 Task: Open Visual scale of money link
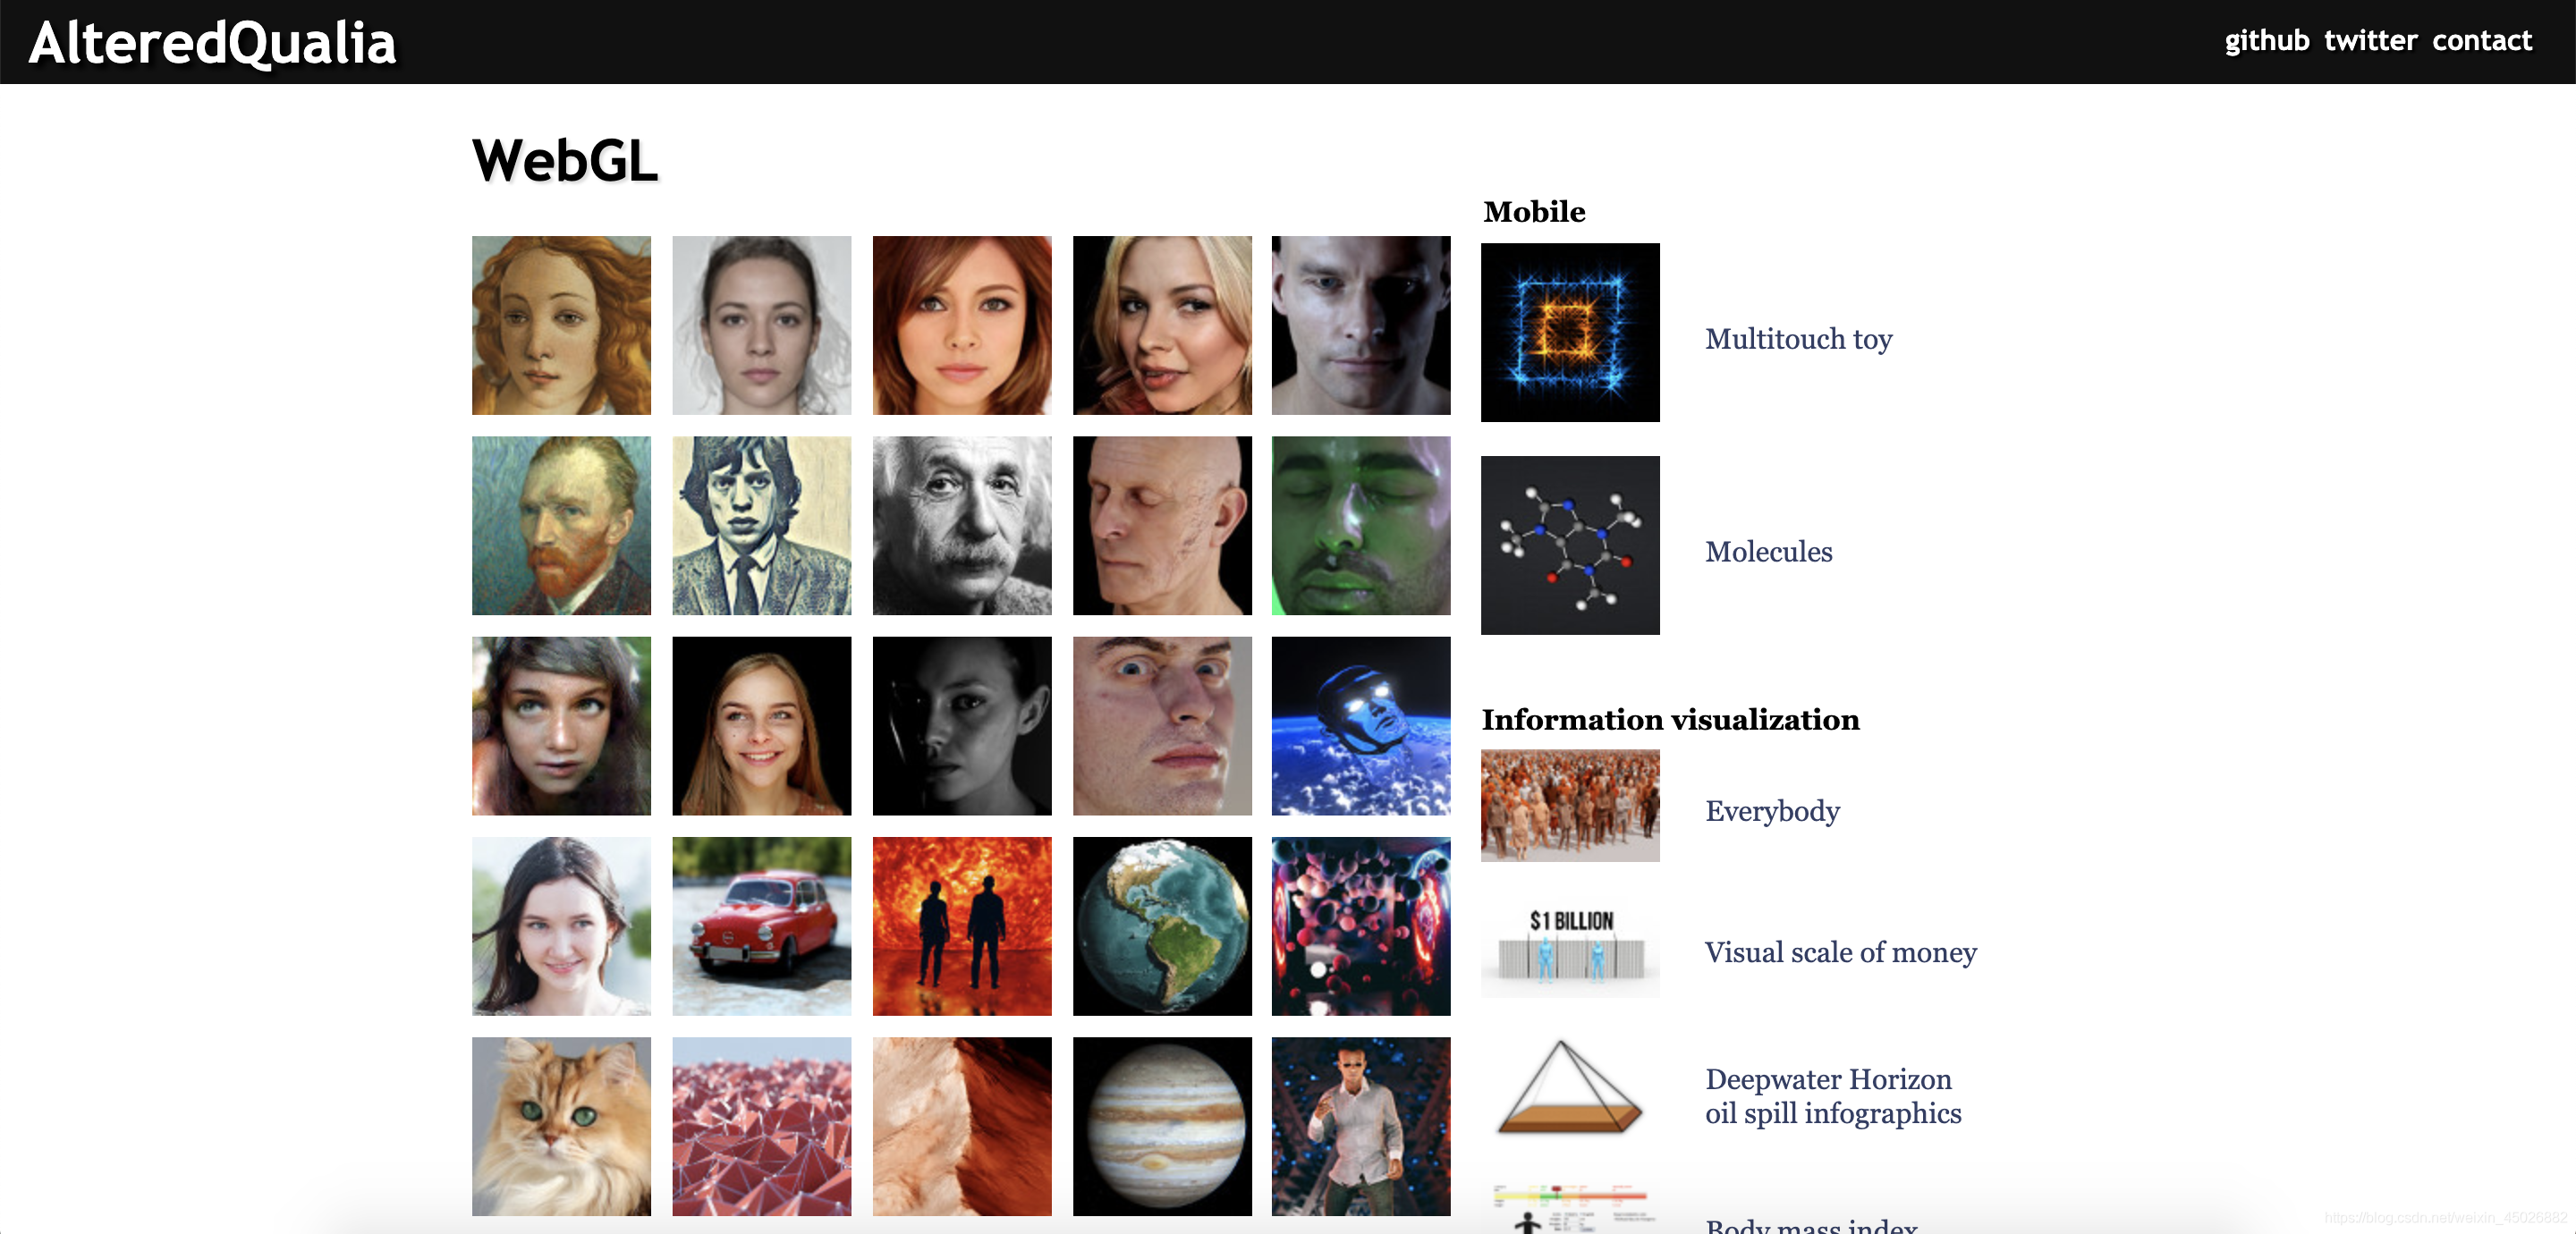[1840, 952]
